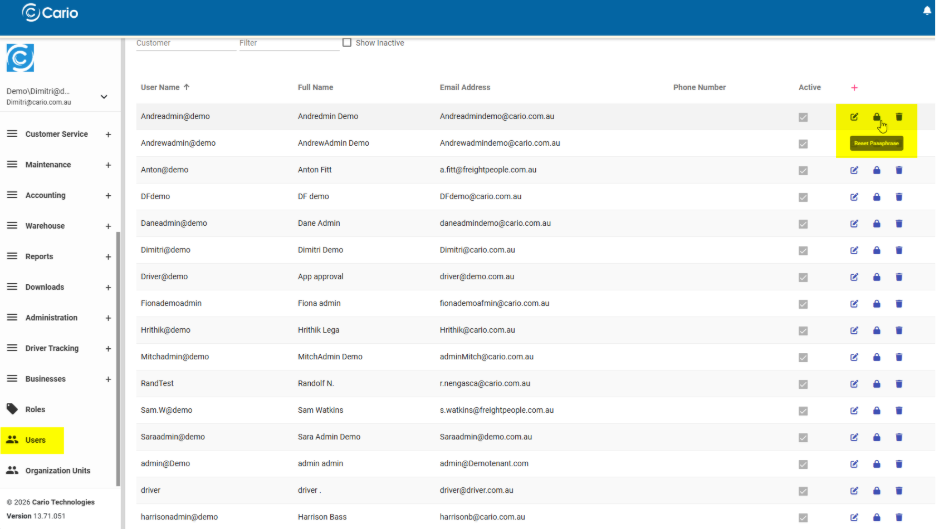
Task: Open the Roles menu item
Action: pos(35,409)
